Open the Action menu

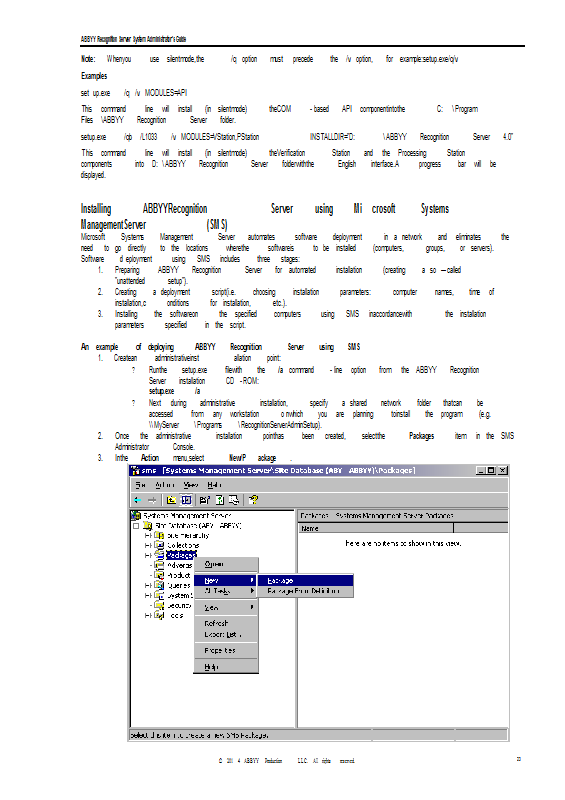pyautogui.click(x=165, y=485)
